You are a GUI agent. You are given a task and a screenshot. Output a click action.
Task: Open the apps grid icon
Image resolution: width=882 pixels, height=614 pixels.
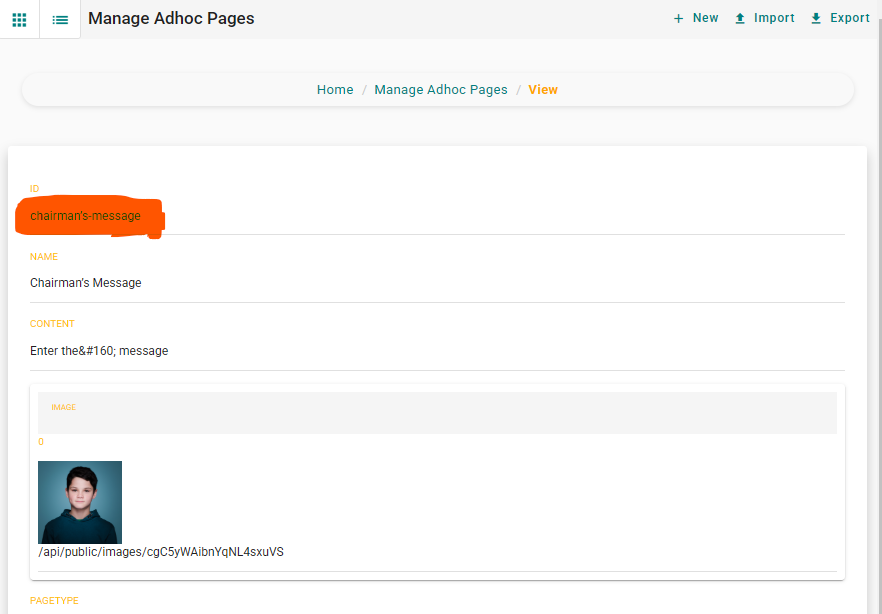click(19, 20)
